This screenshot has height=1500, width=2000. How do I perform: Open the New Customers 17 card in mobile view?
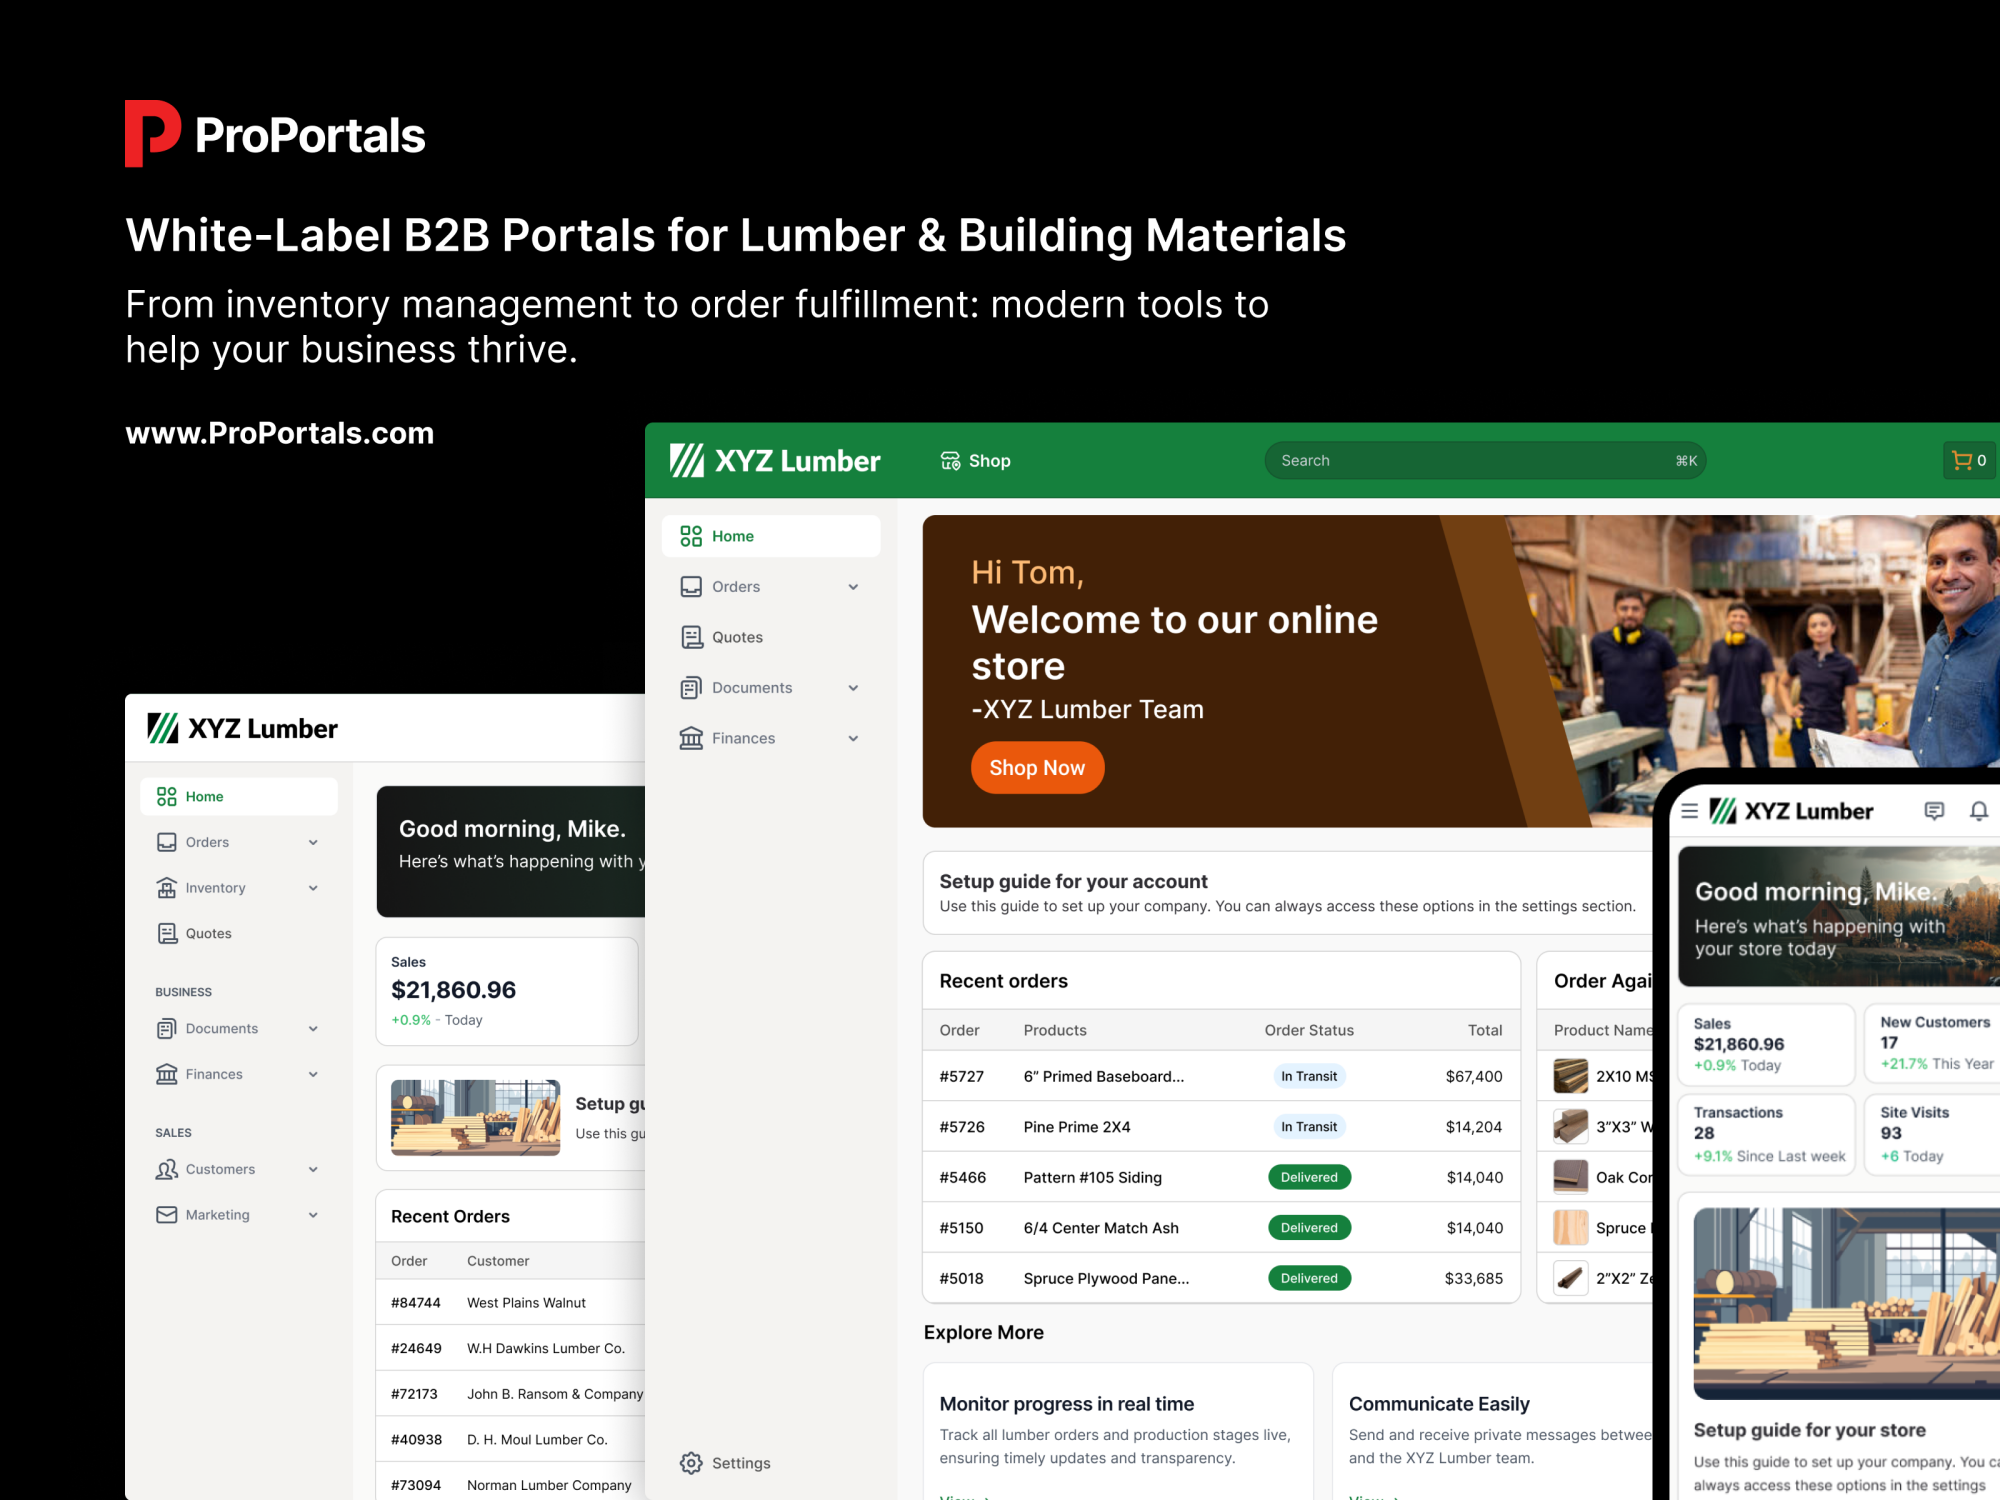(1933, 1044)
